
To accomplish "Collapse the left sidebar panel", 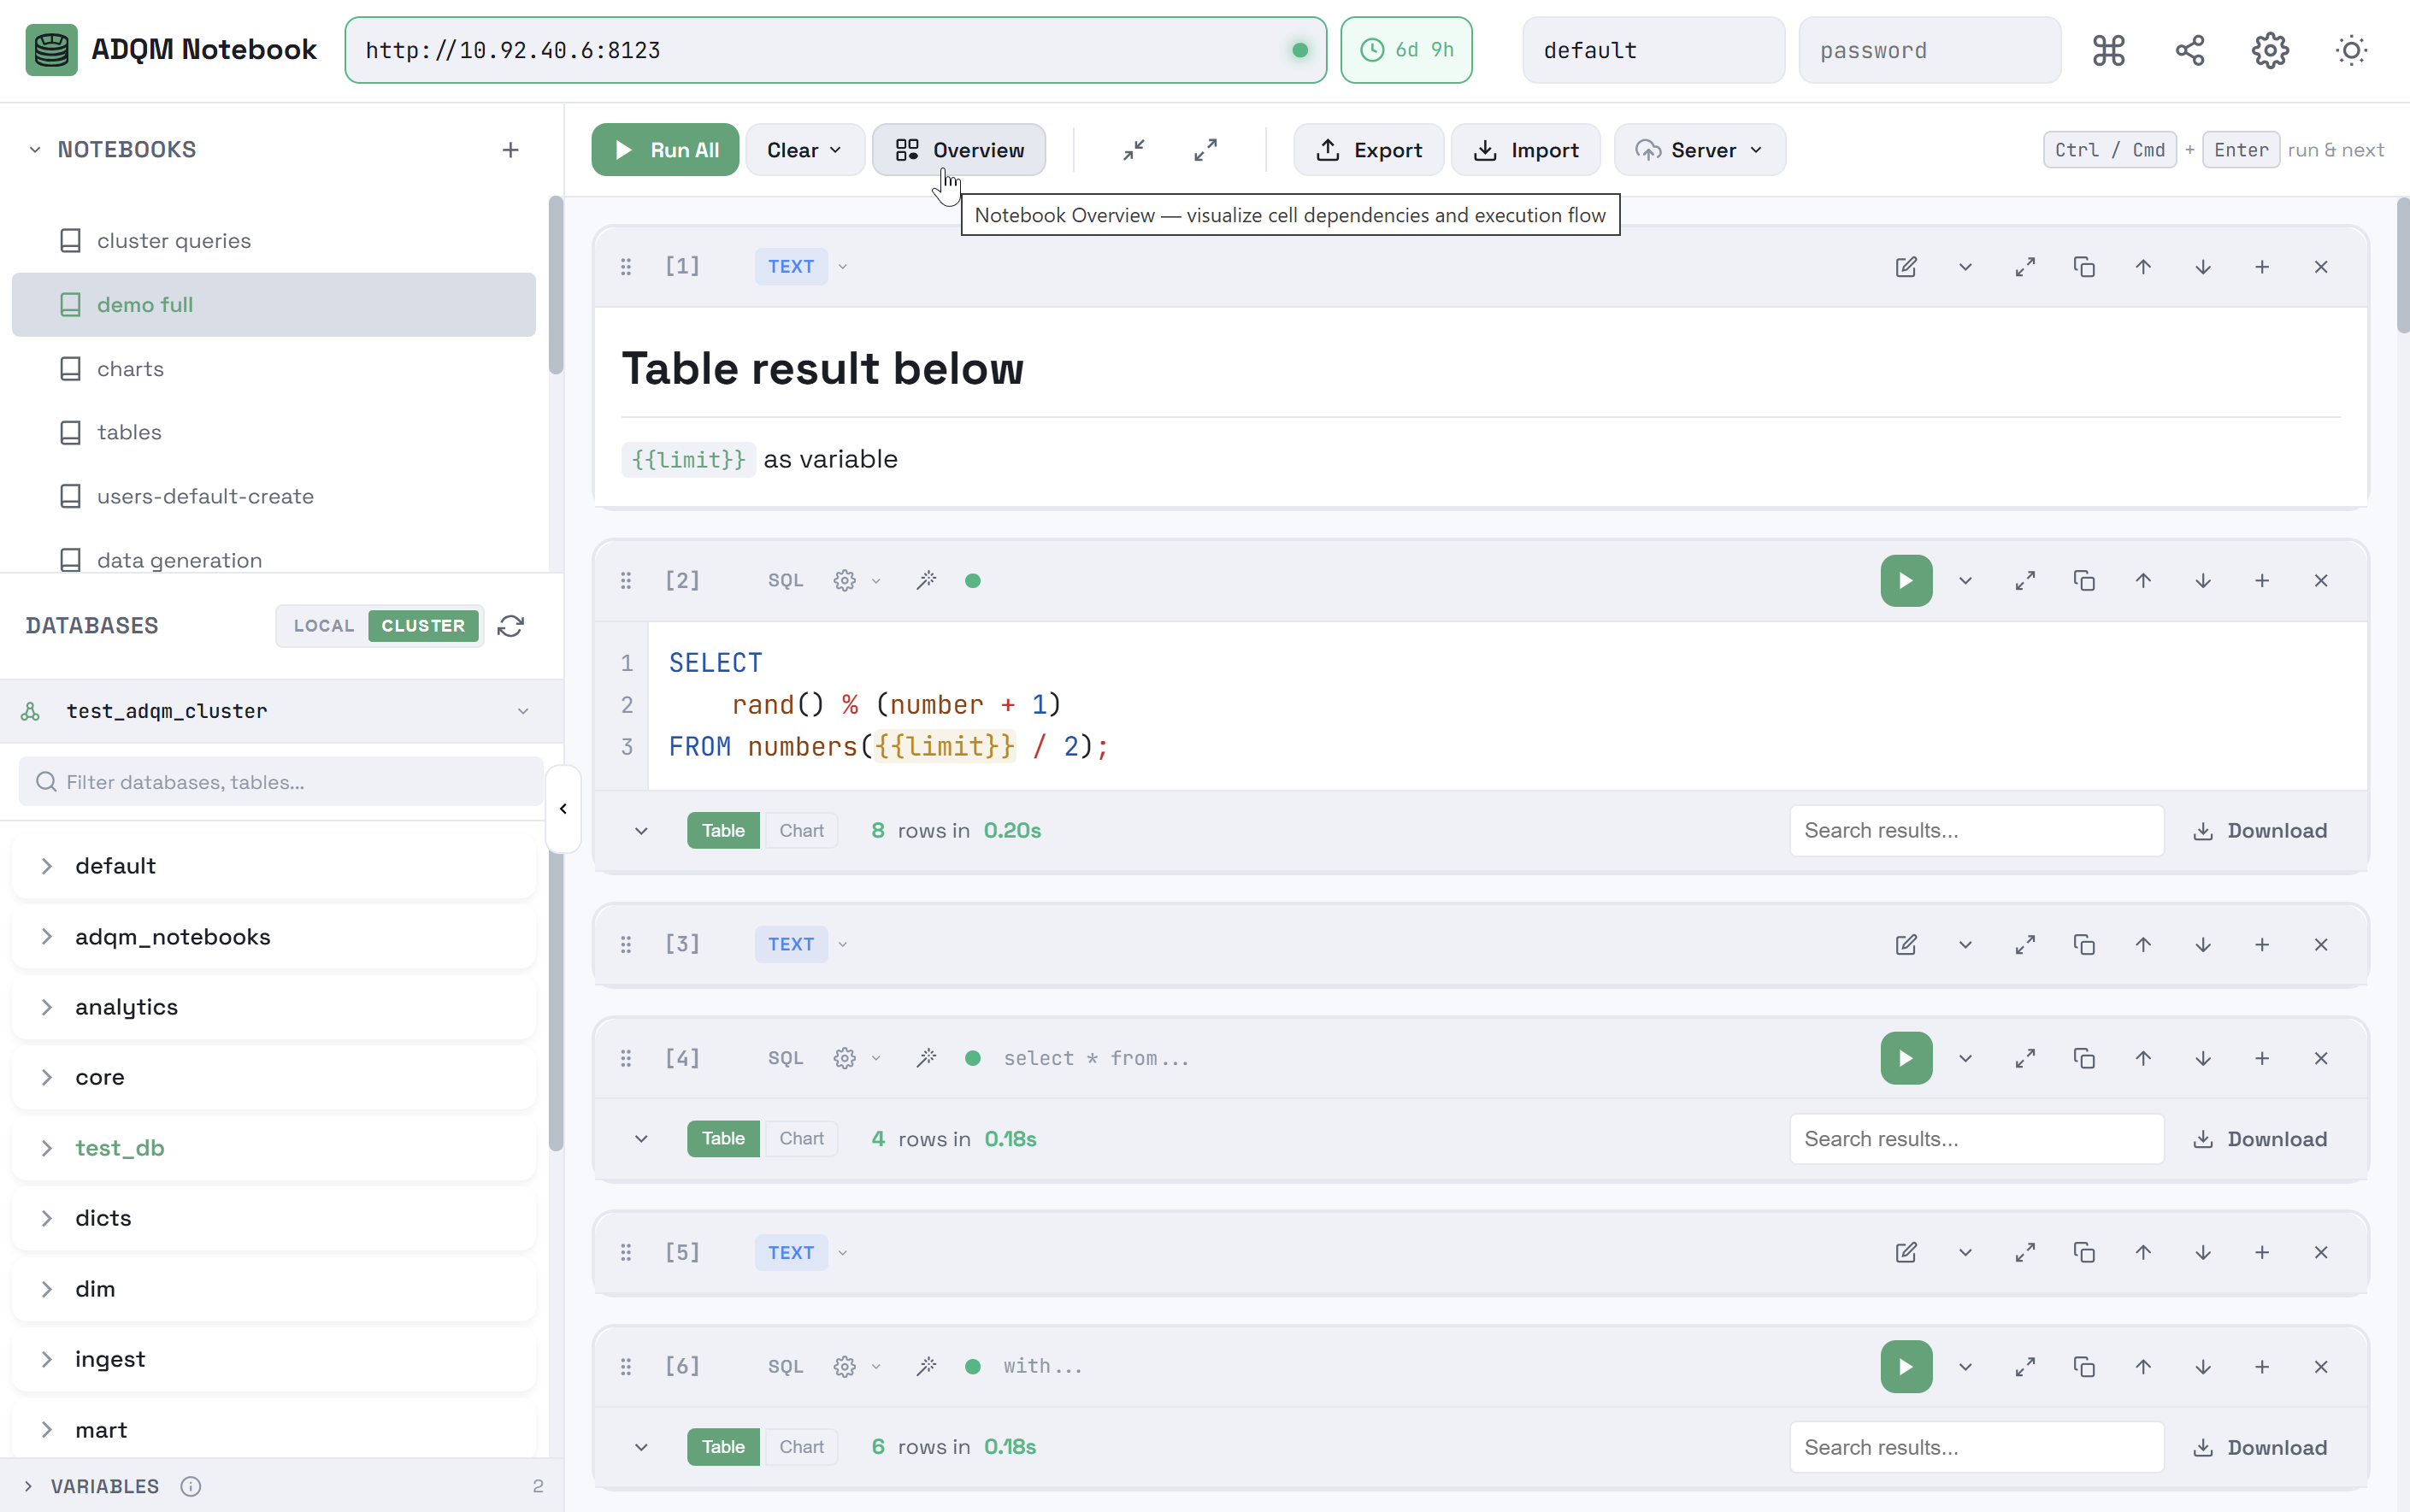I will (x=563, y=809).
